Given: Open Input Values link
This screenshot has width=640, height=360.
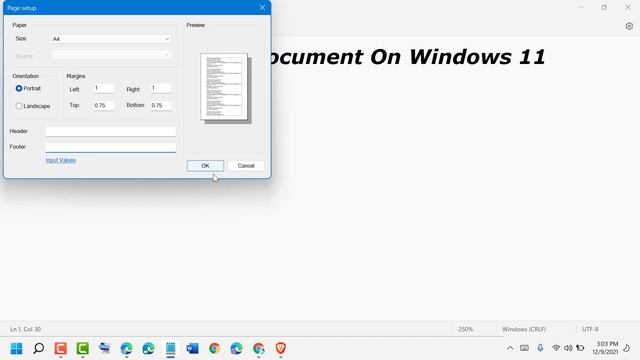Looking at the screenshot, I should (60, 160).
